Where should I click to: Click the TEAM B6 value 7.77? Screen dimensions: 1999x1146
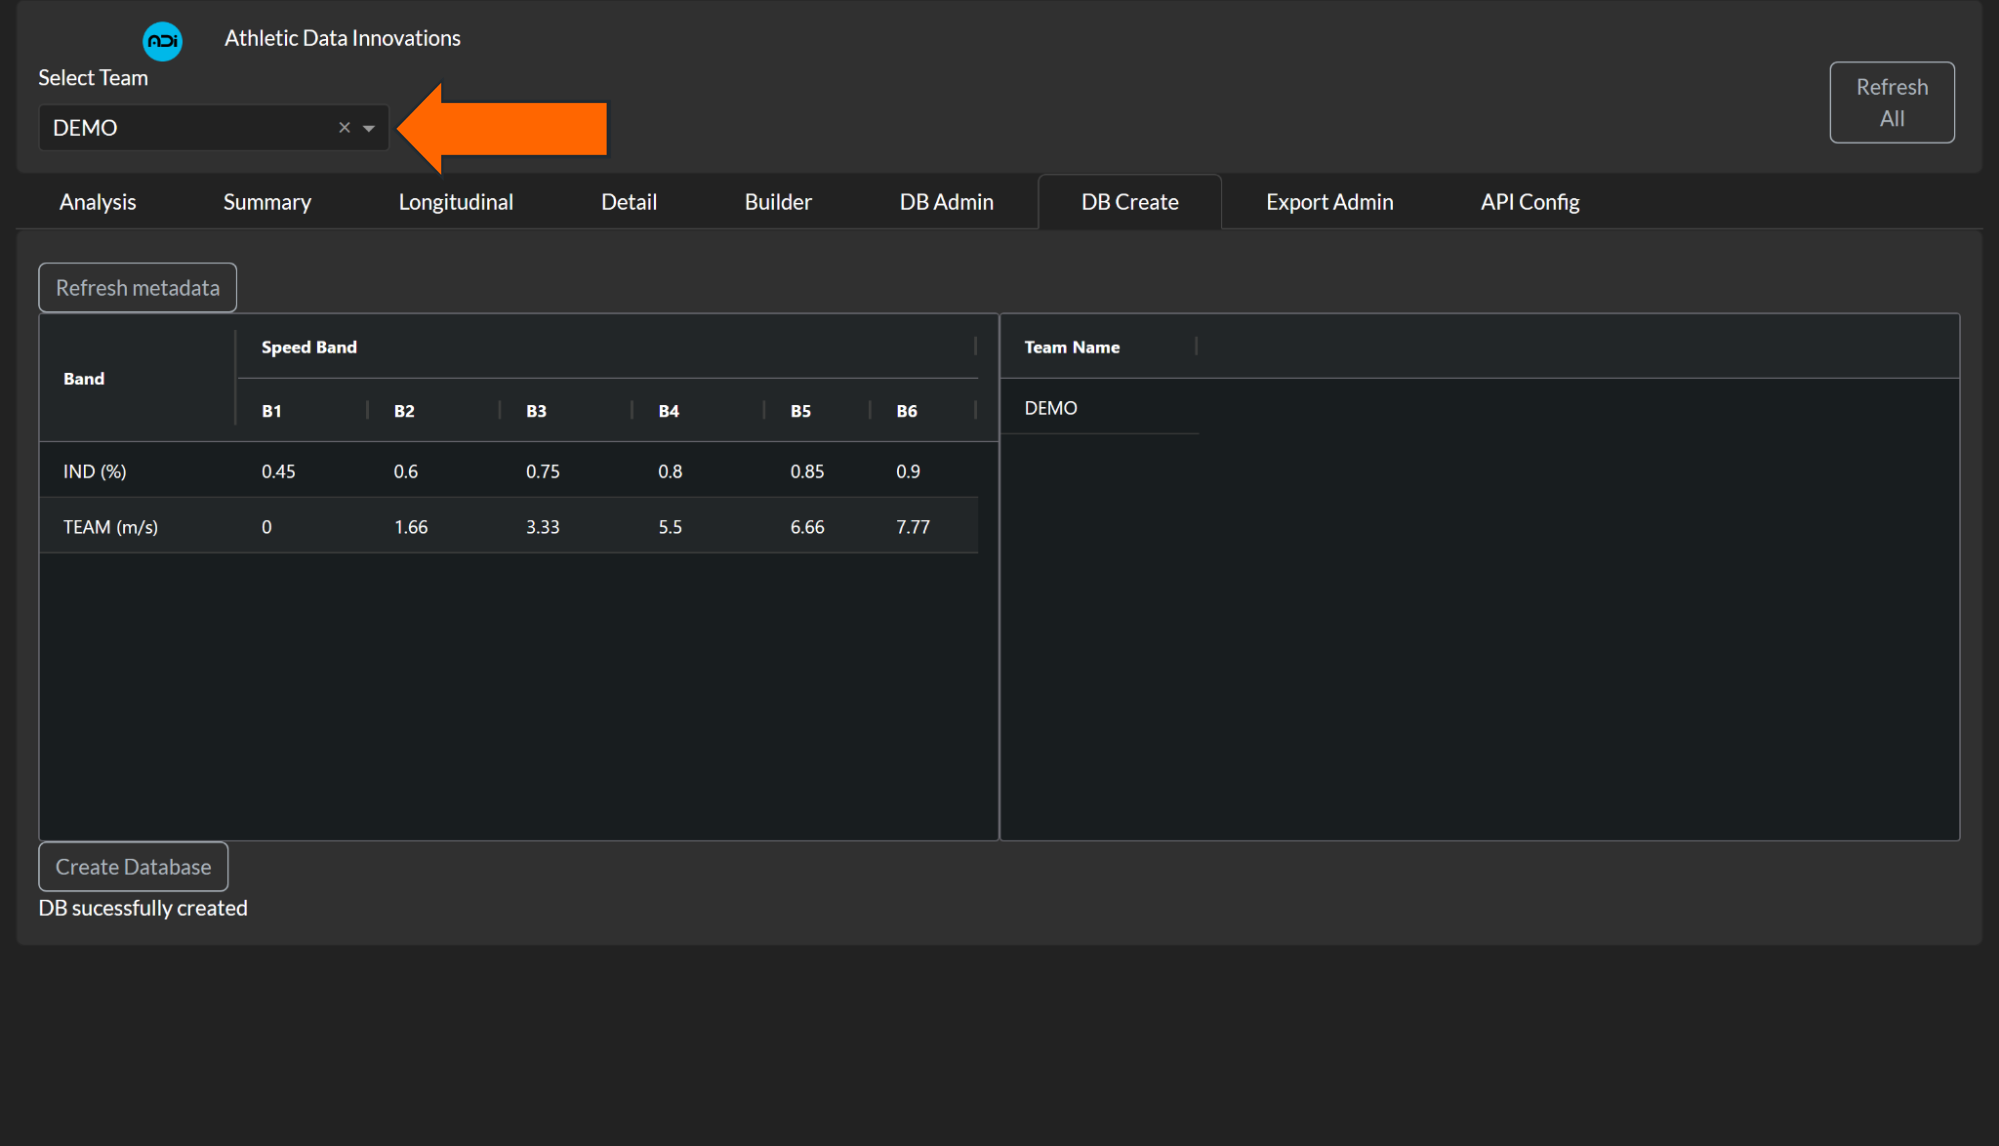(x=913, y=527)
